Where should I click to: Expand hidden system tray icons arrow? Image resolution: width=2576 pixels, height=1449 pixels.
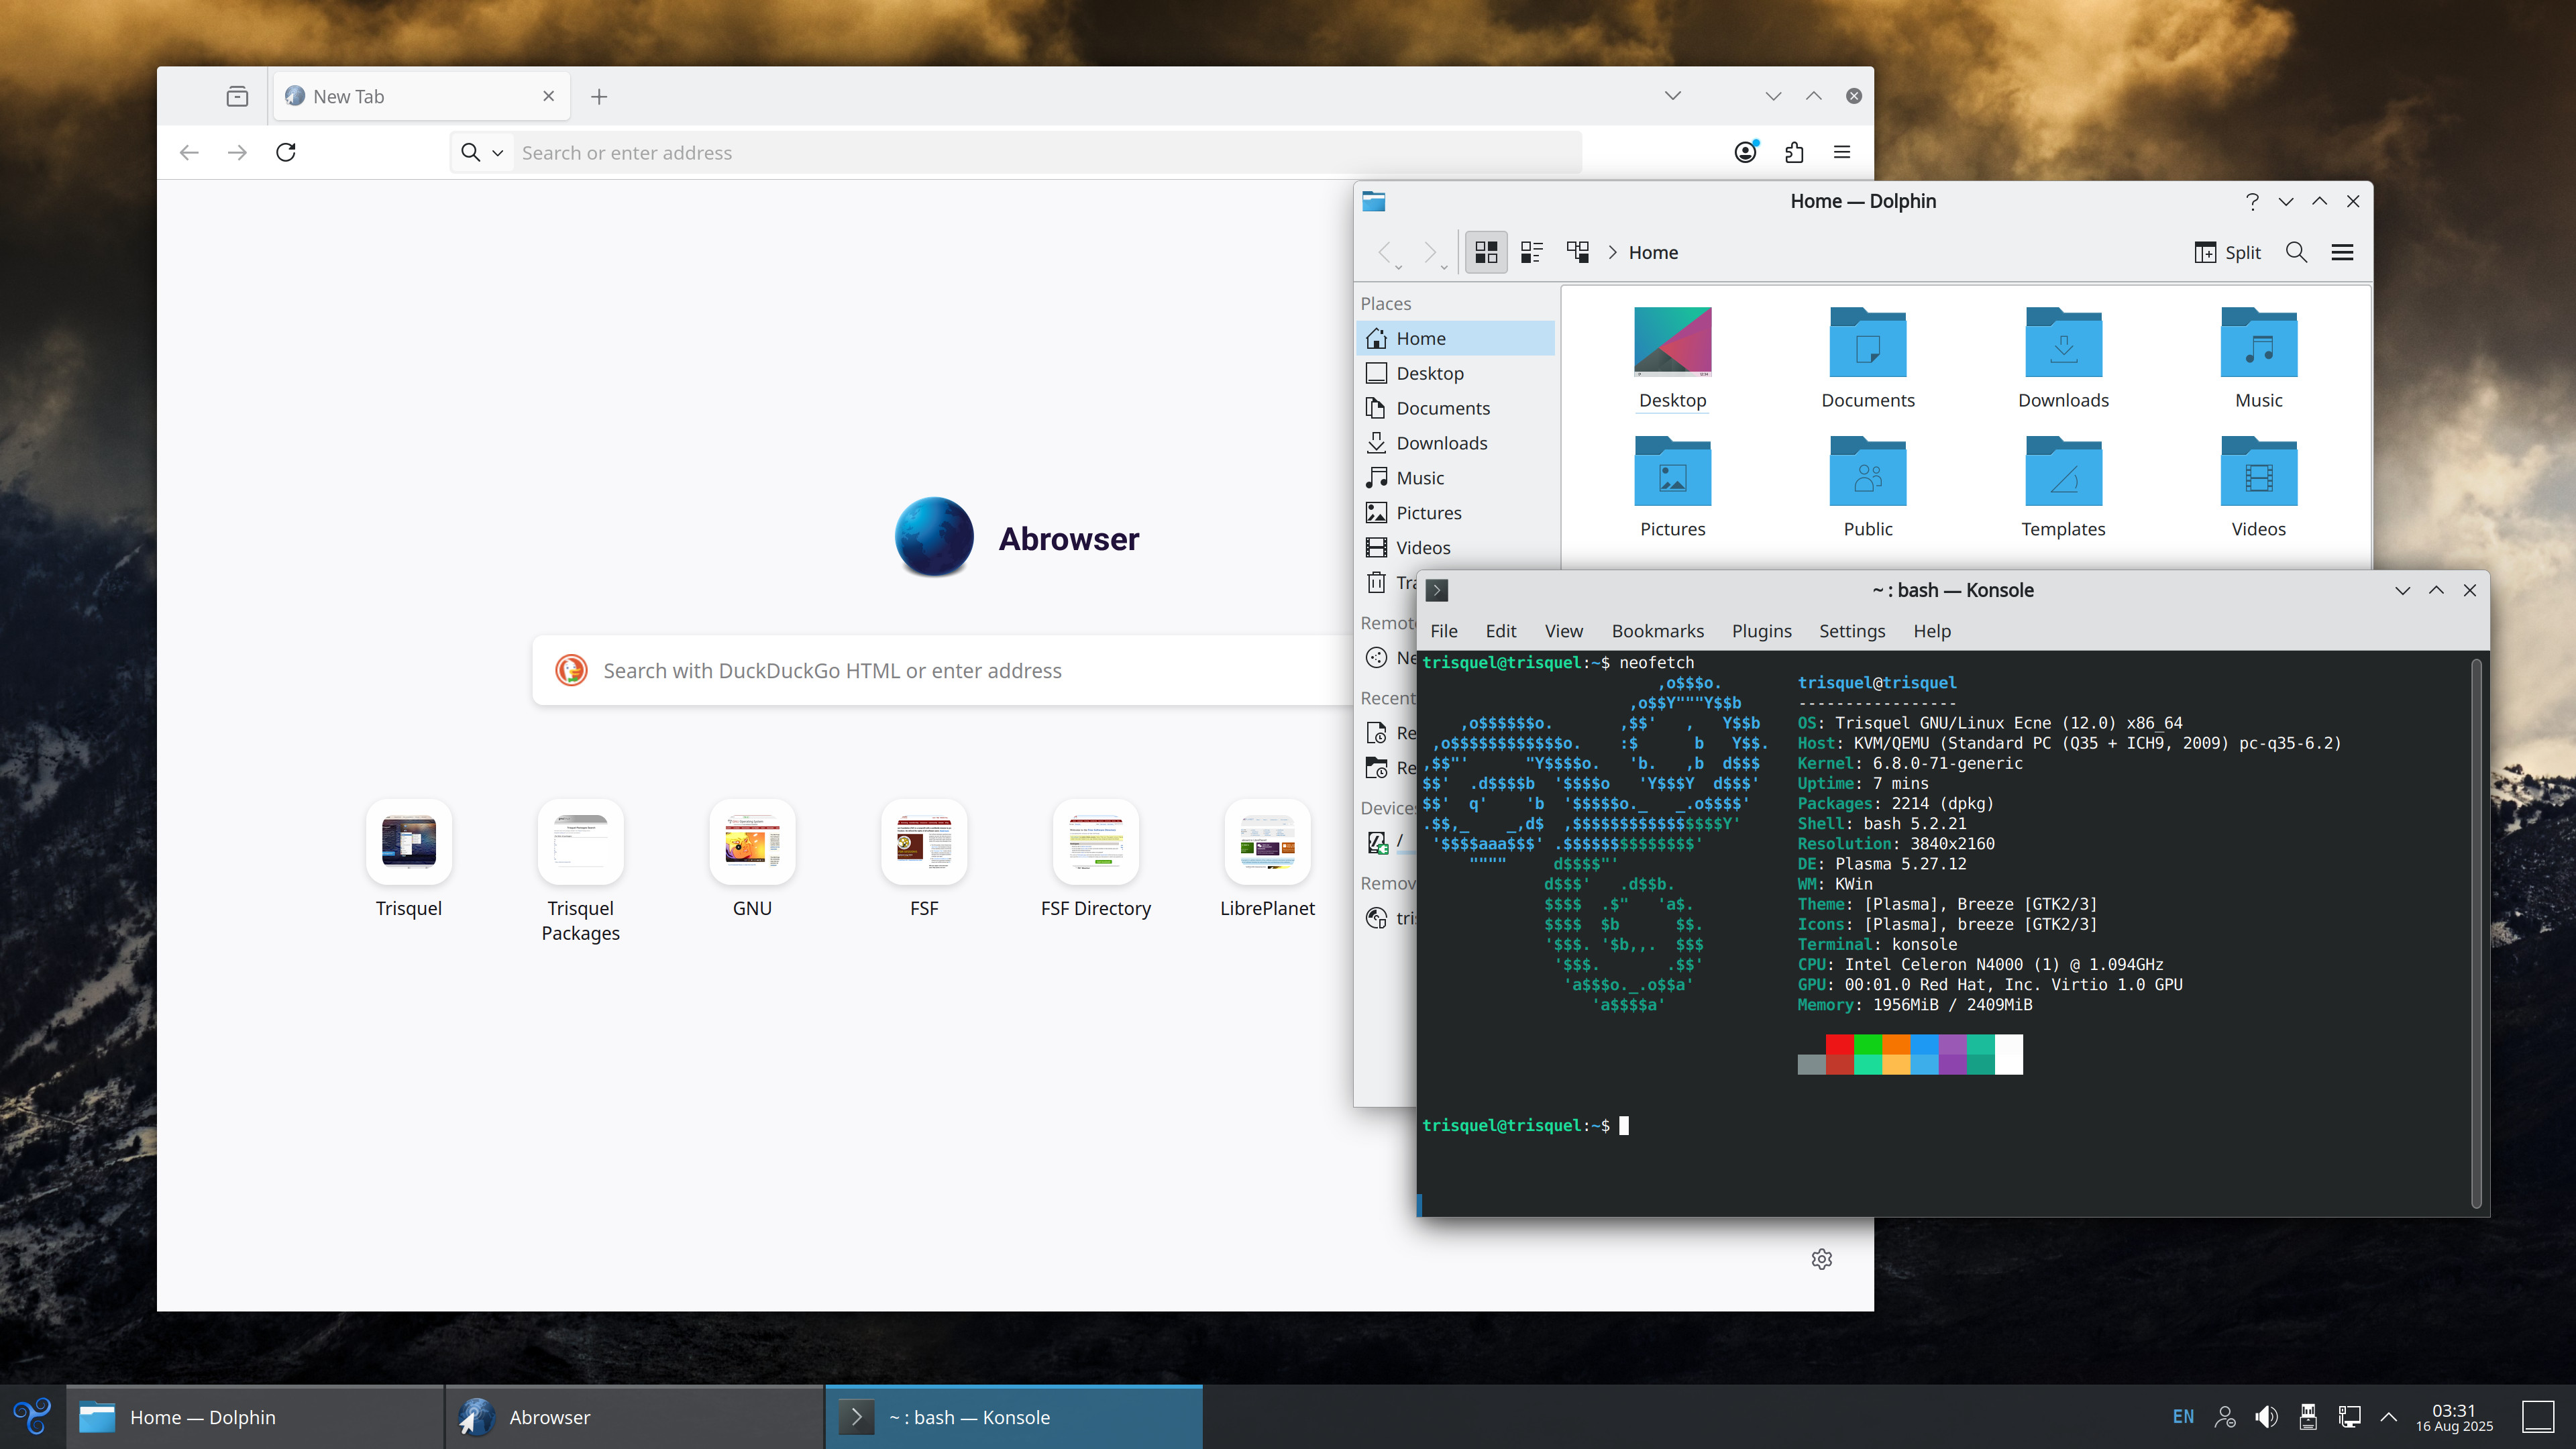coord(2389,1417)
